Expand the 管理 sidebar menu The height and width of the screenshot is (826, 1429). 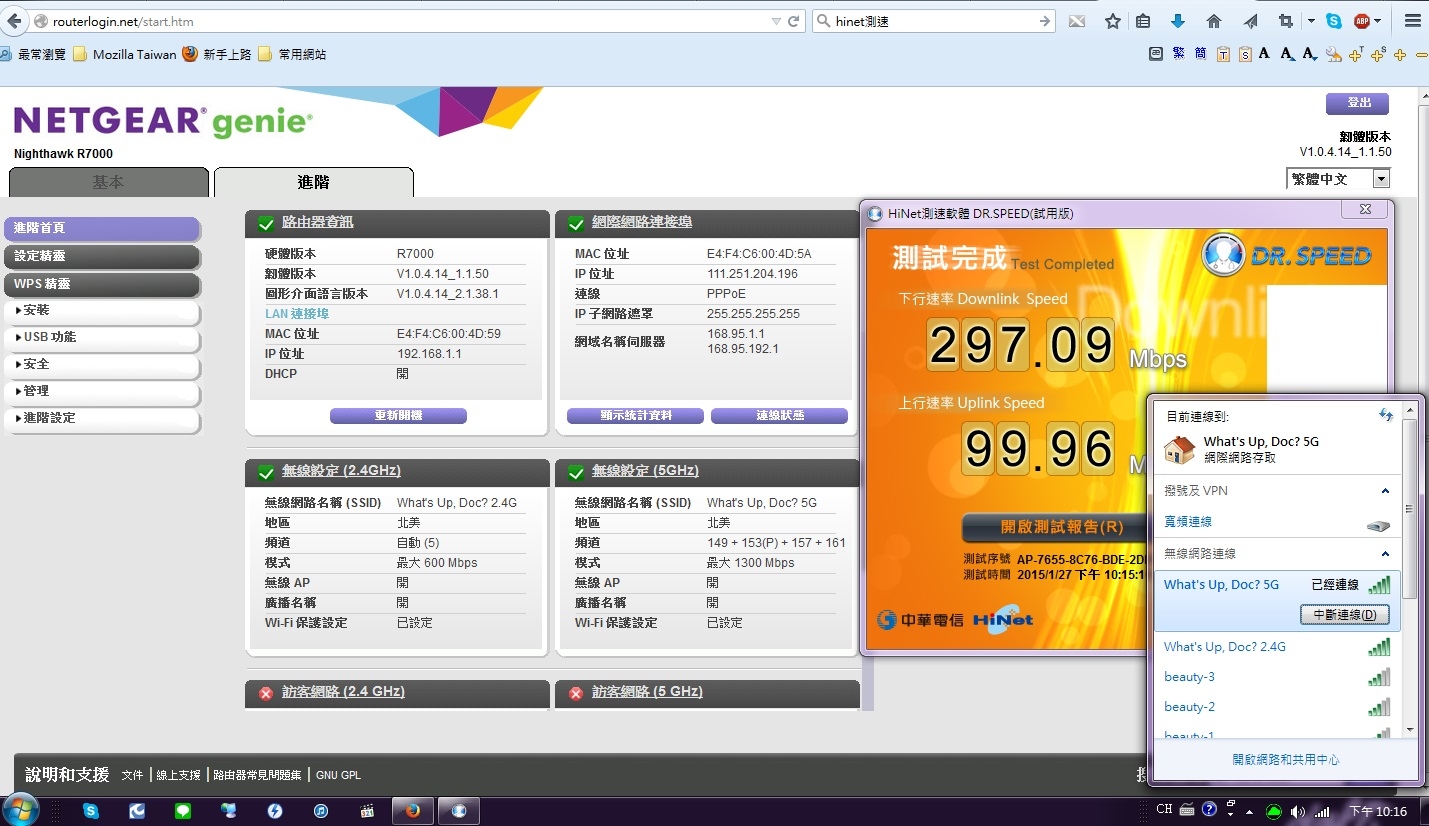tap(102, 391)
